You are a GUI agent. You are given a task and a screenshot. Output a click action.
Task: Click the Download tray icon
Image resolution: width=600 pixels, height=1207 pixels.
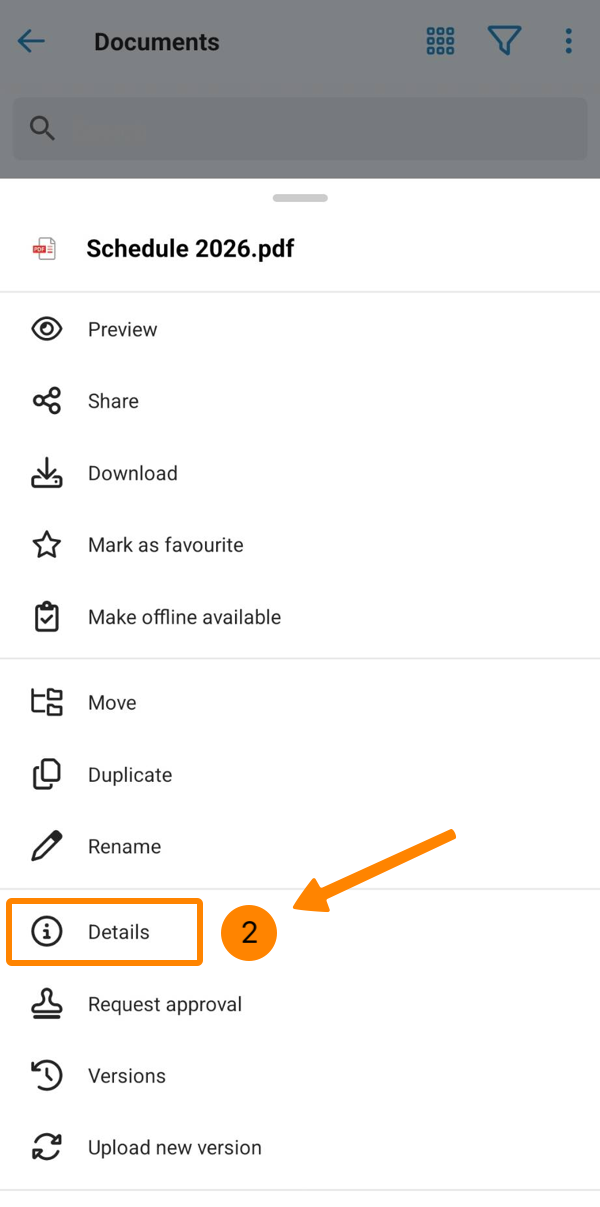[47, 473]
